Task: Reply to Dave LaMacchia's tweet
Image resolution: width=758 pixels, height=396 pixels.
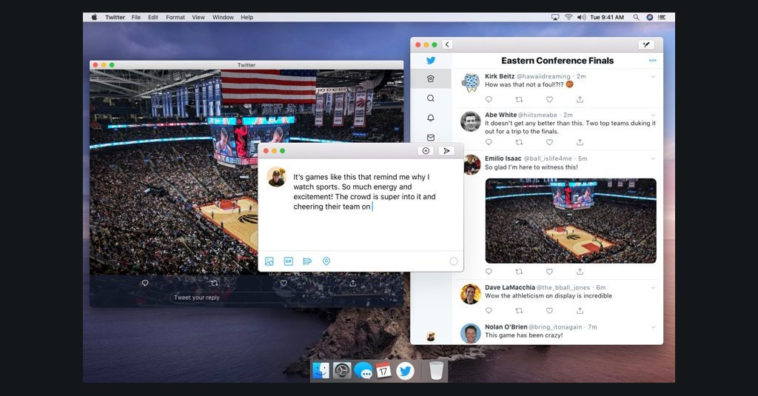Action: (x=489, y=310)
